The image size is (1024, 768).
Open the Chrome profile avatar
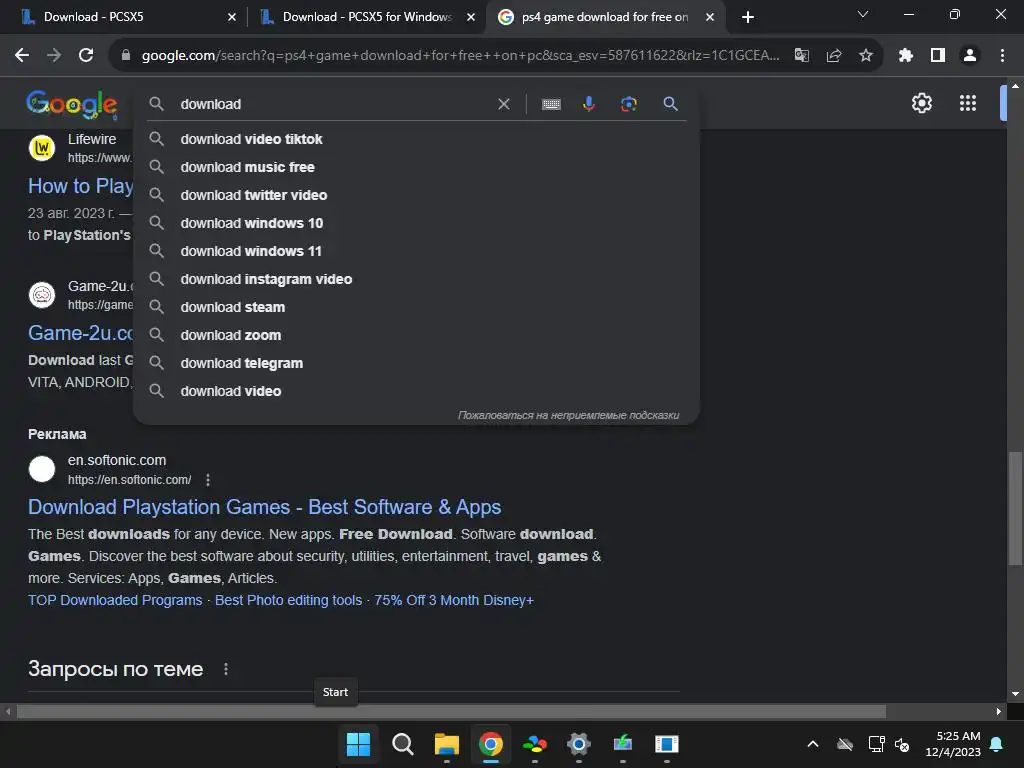pos(970,56)
